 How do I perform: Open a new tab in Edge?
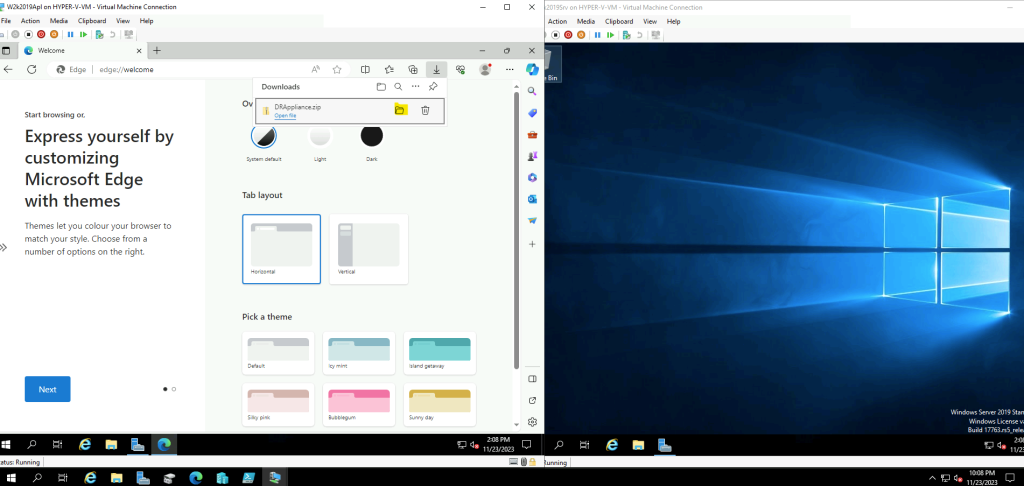157,50
